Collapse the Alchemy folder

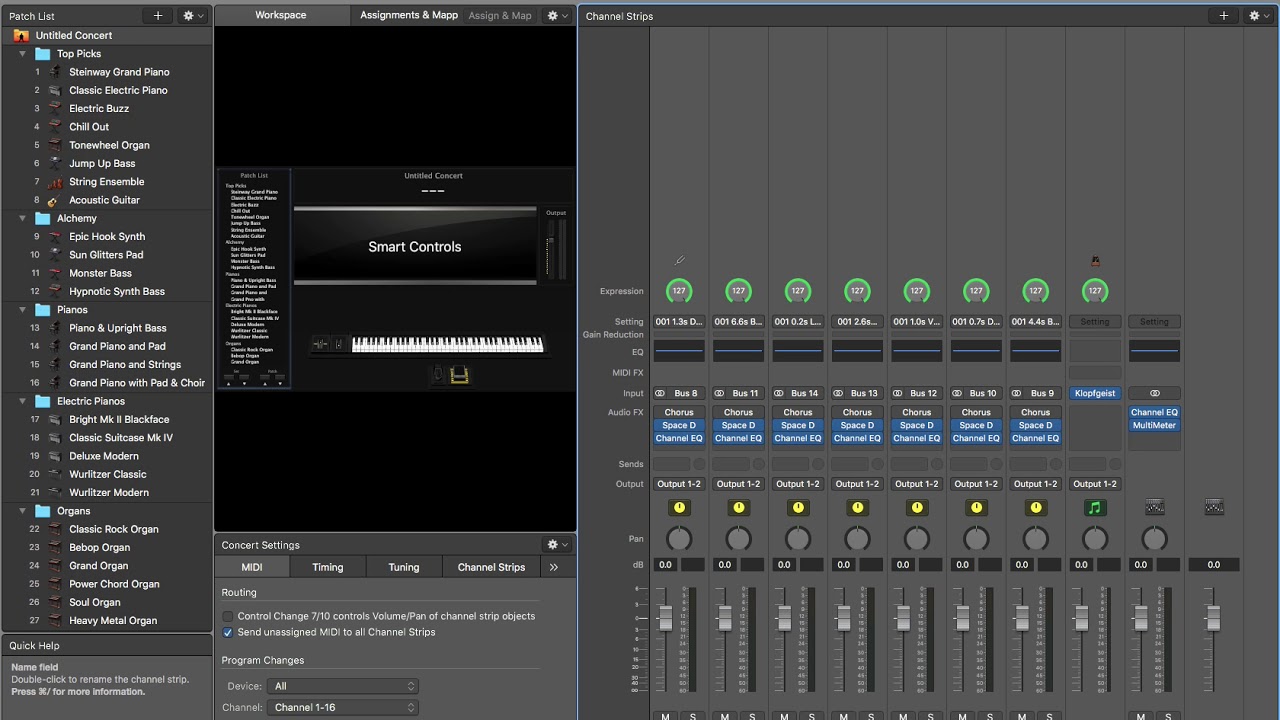[22, 218]
